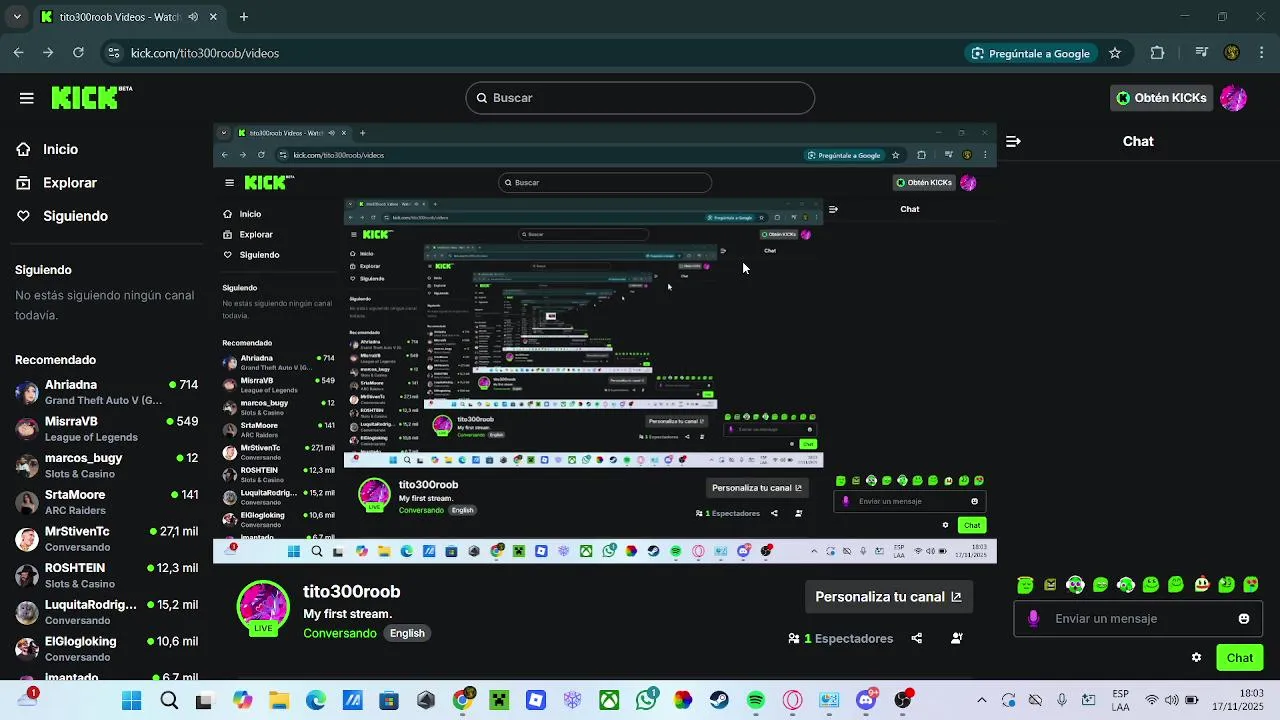Click the Enviar un mensaje chat input

click(x=1138, y=619)
